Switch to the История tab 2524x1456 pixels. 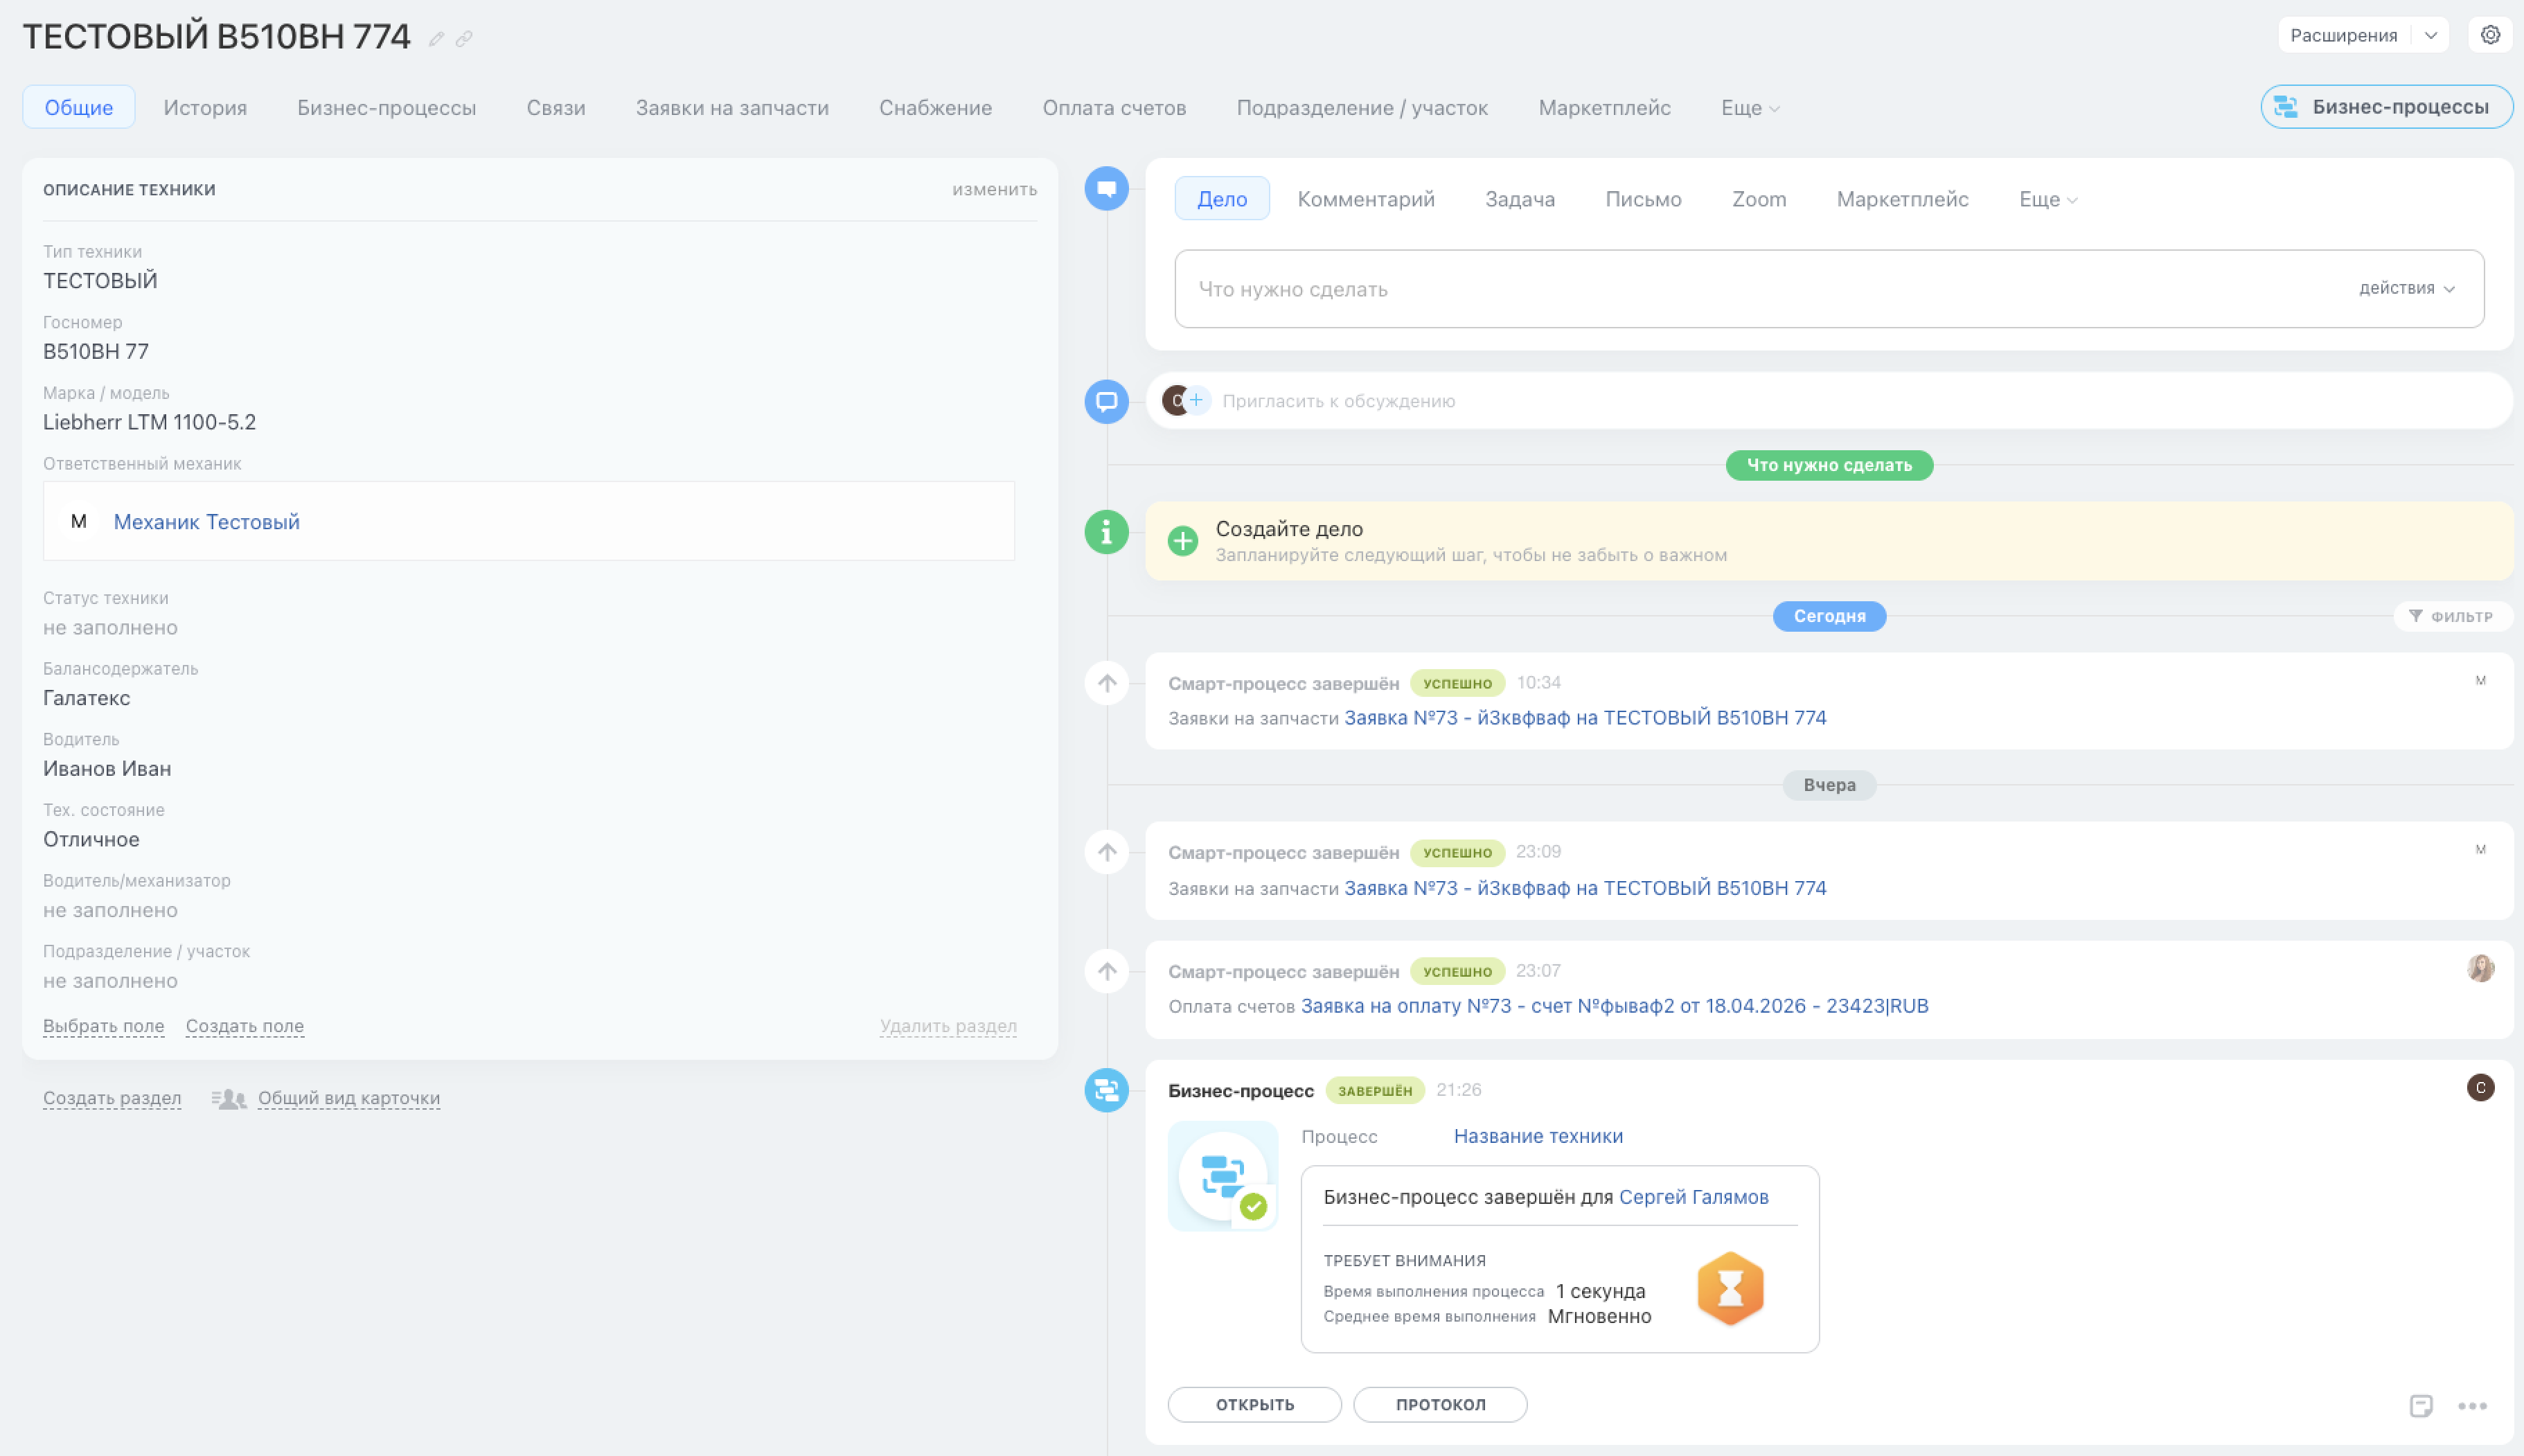[x=205, y=108]
